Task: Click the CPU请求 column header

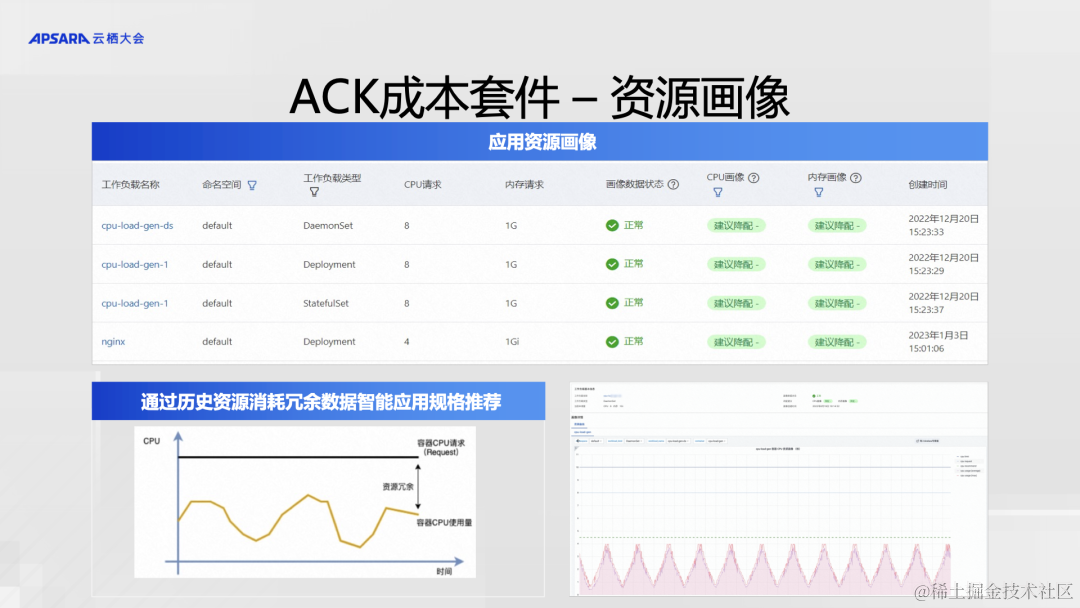Action: point(422,185)
